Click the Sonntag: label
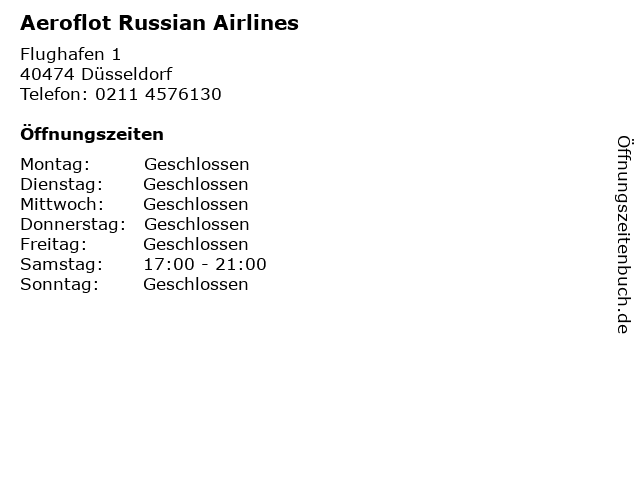This screenshot has height=480, width=640. (x=60, y=284)
